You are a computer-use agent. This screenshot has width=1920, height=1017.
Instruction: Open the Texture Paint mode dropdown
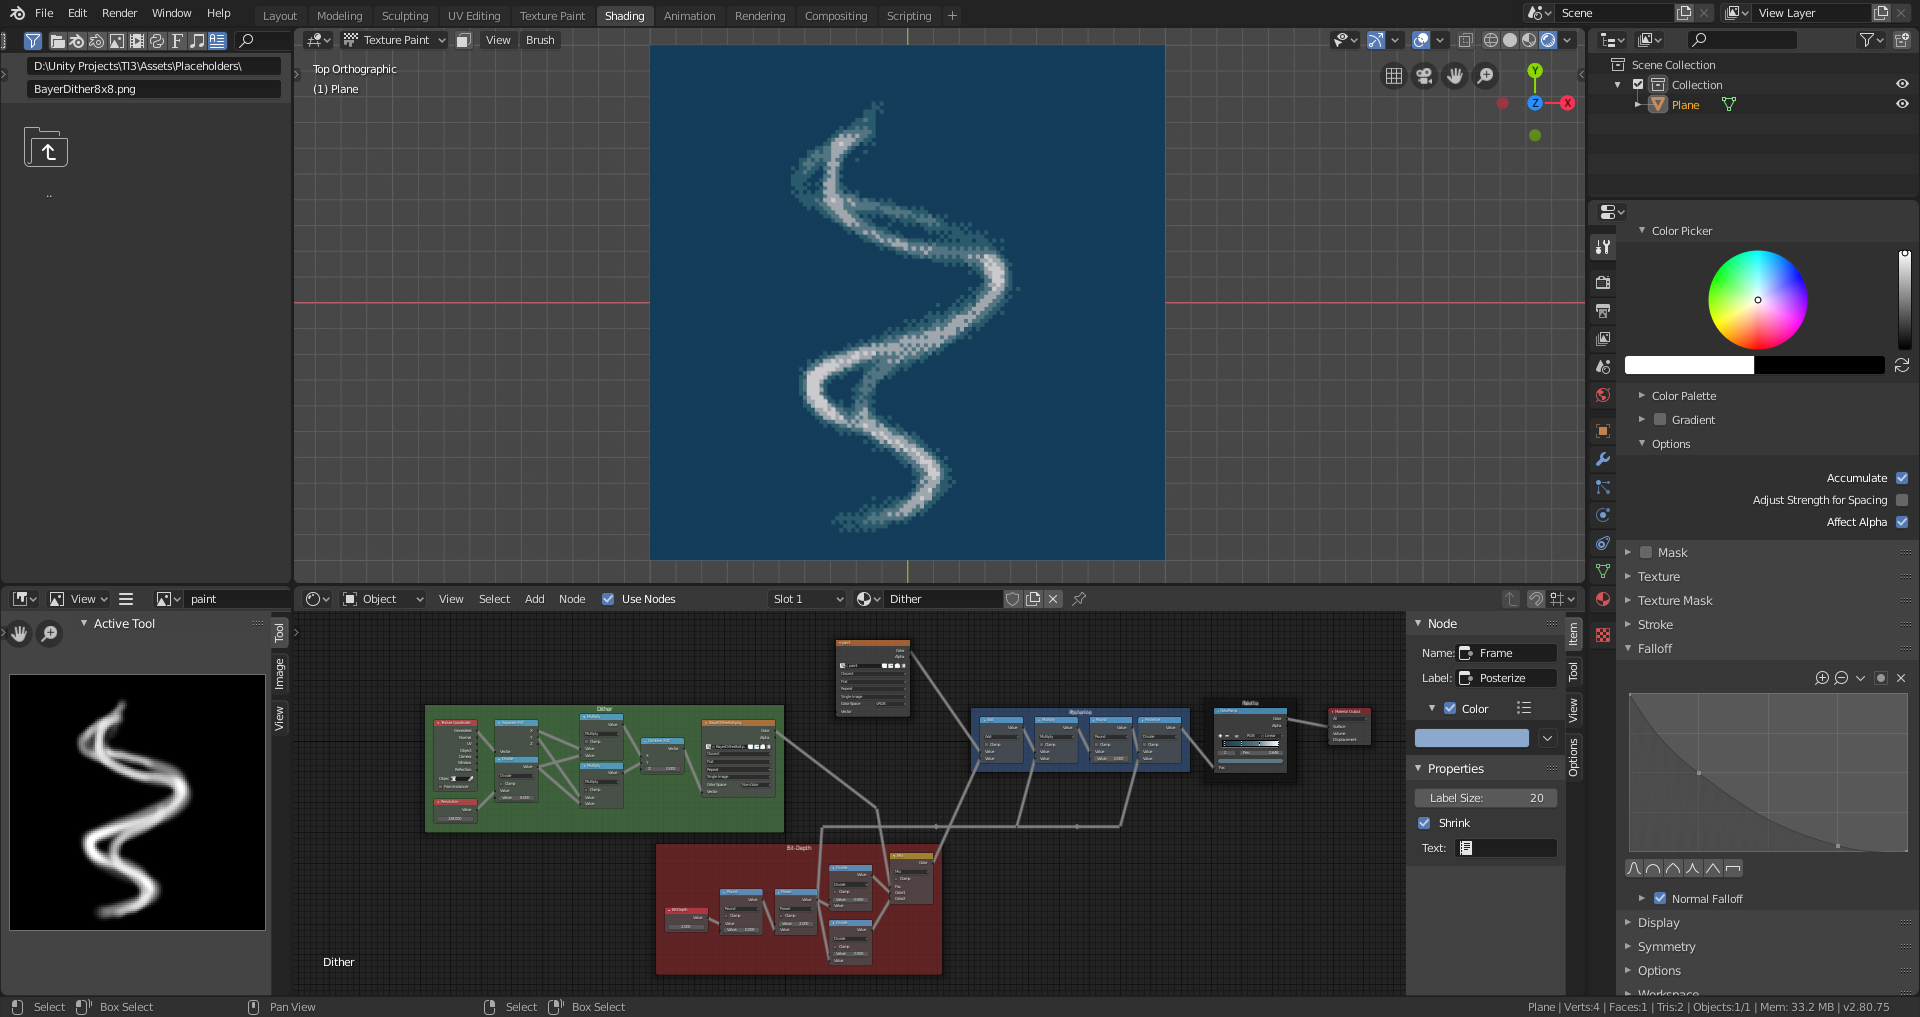pos(396,40)
